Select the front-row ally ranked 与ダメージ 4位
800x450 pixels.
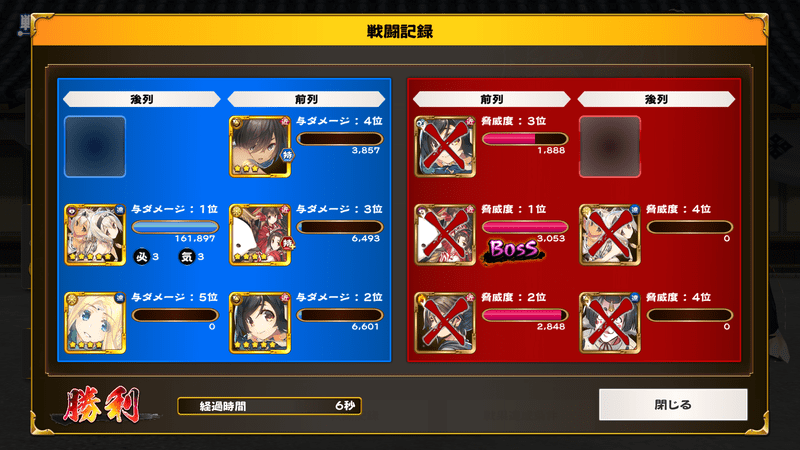click(x=260, y=147)
